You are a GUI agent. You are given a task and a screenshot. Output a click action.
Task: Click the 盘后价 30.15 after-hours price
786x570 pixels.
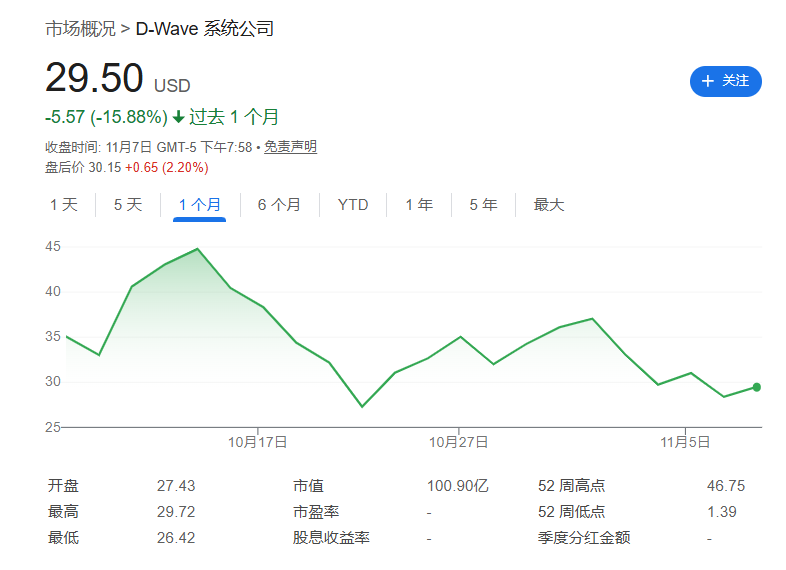(x=105, y=167)
